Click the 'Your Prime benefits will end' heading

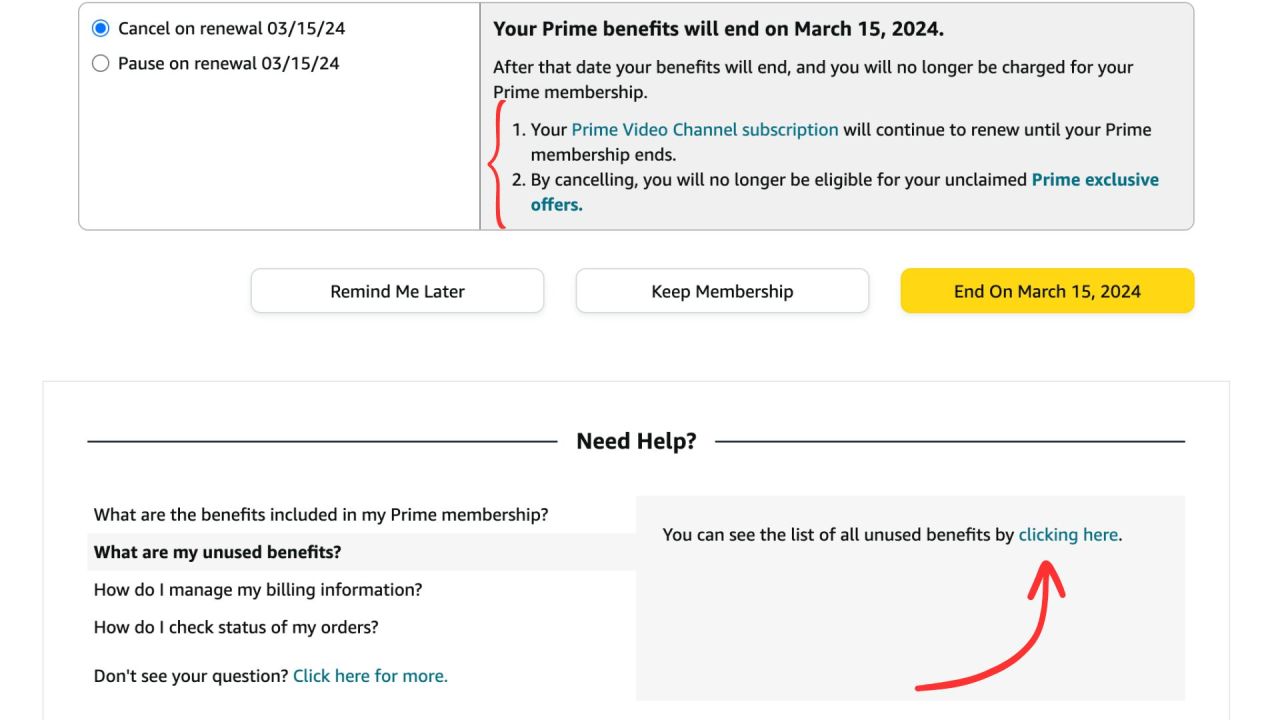pos(718,29)
